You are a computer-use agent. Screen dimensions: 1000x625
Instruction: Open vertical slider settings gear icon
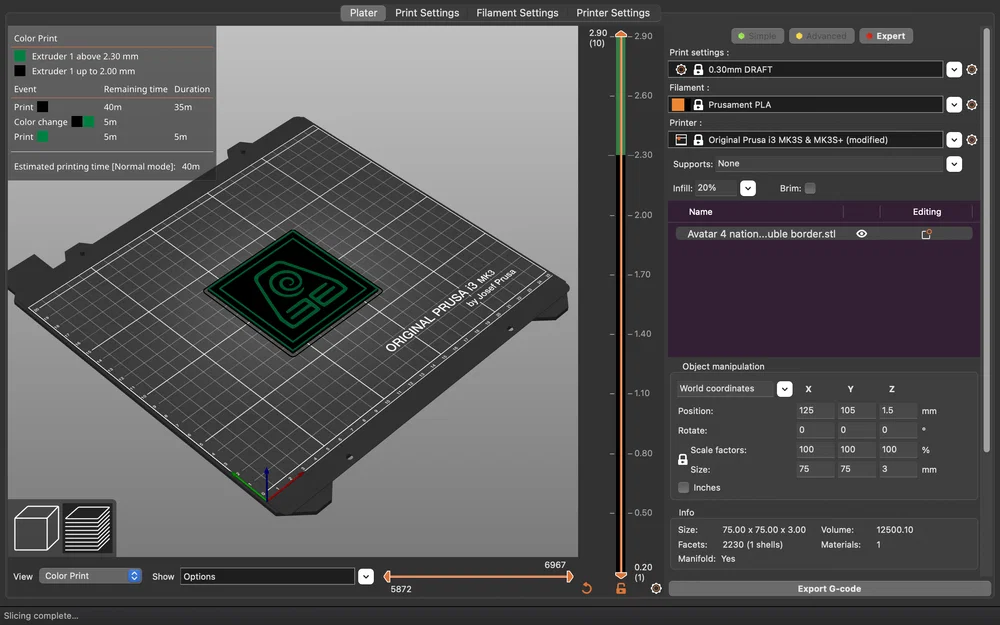[x=656, y=589]
